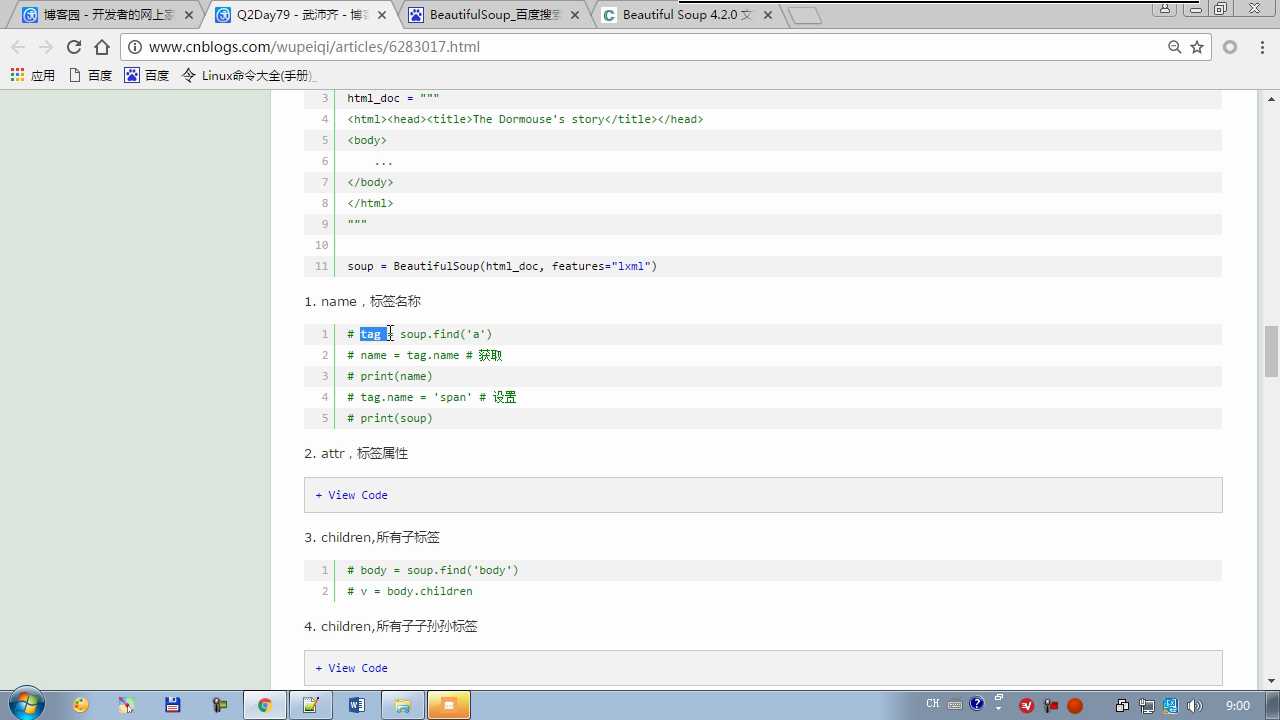Click the </body> code line

point(370,182)
